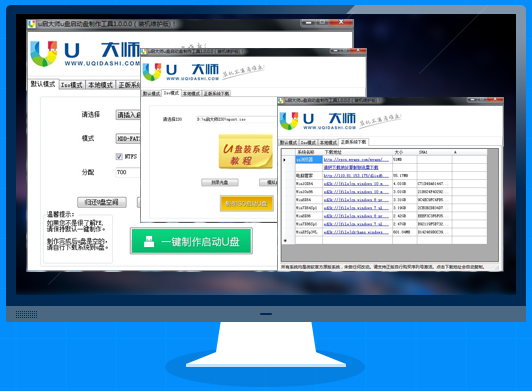Click the 601.04MB size cell
The height and width of the screenshot is (391, 532).
coord(404,232)
